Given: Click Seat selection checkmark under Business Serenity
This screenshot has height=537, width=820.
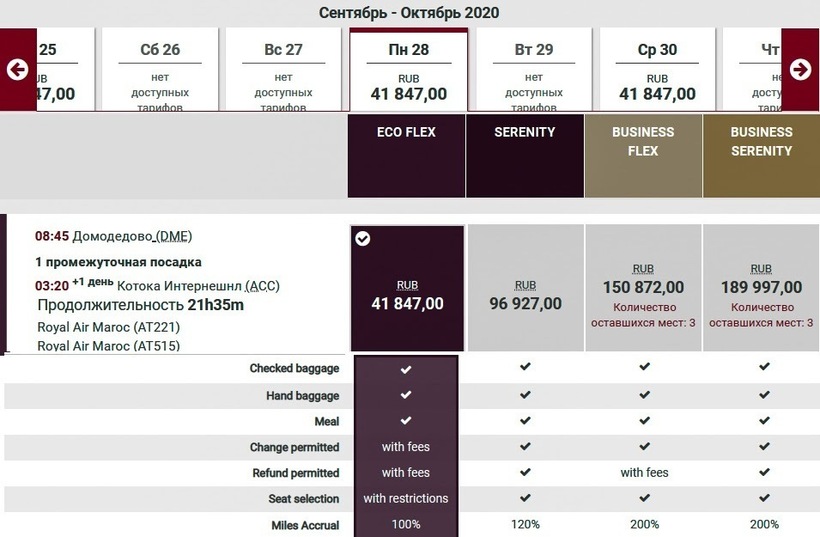Looking at the screenshot, I should coord(763,497).
